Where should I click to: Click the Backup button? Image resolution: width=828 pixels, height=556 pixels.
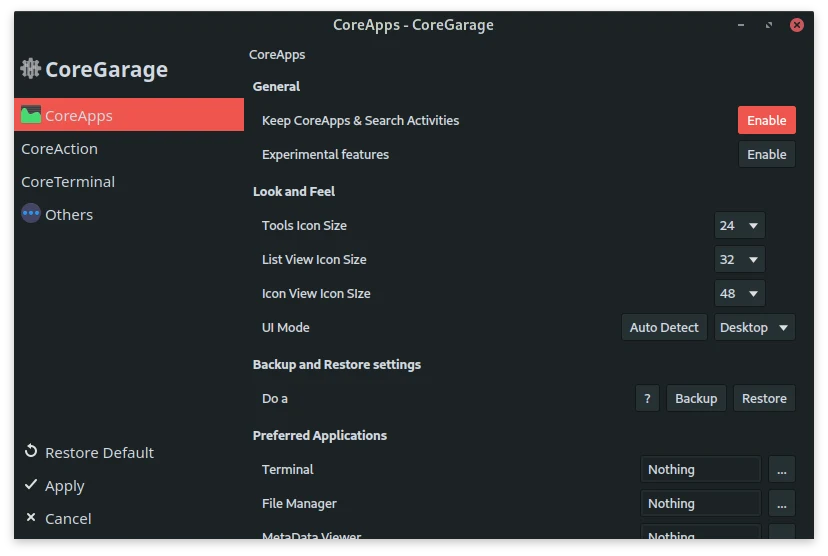tap(695, 399)
